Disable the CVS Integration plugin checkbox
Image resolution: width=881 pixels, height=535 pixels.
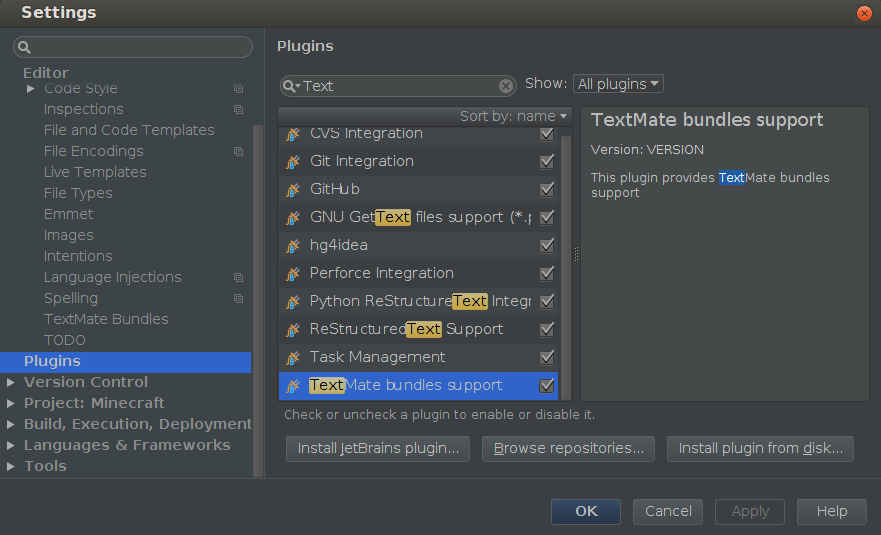547,134
